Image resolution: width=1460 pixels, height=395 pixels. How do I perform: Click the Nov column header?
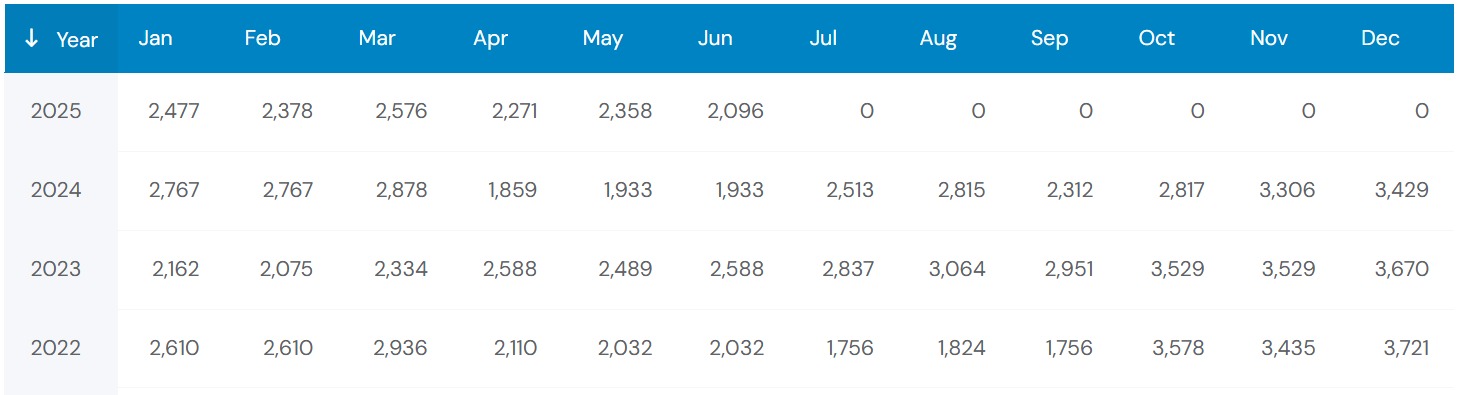(x=1268, y=38)
